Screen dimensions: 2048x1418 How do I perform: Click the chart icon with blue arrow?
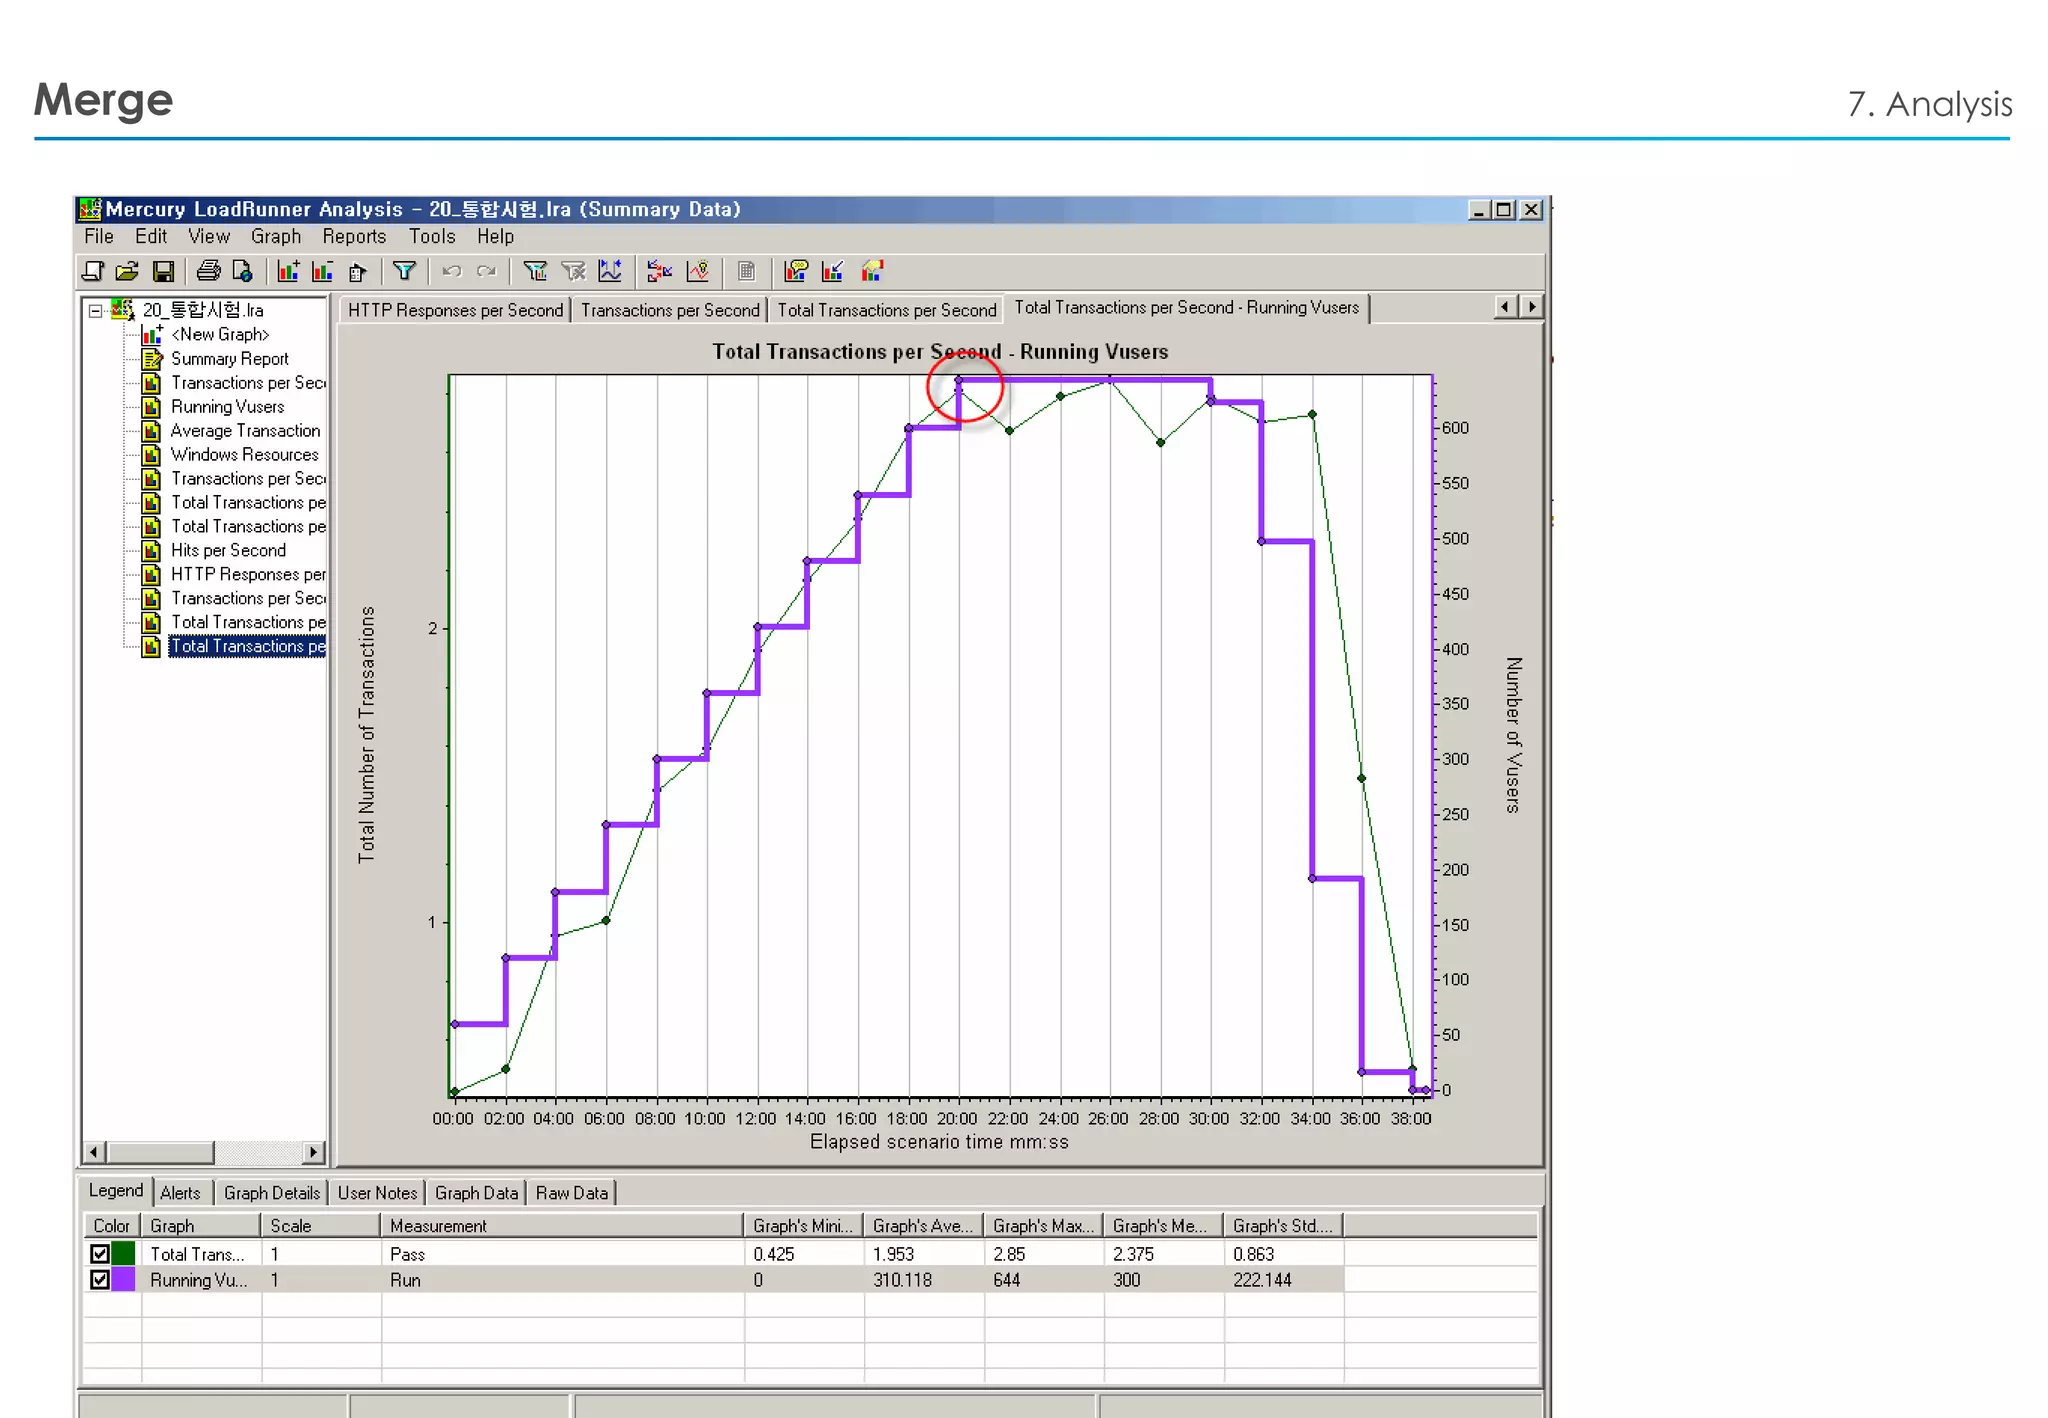click(x=832, y=271)
